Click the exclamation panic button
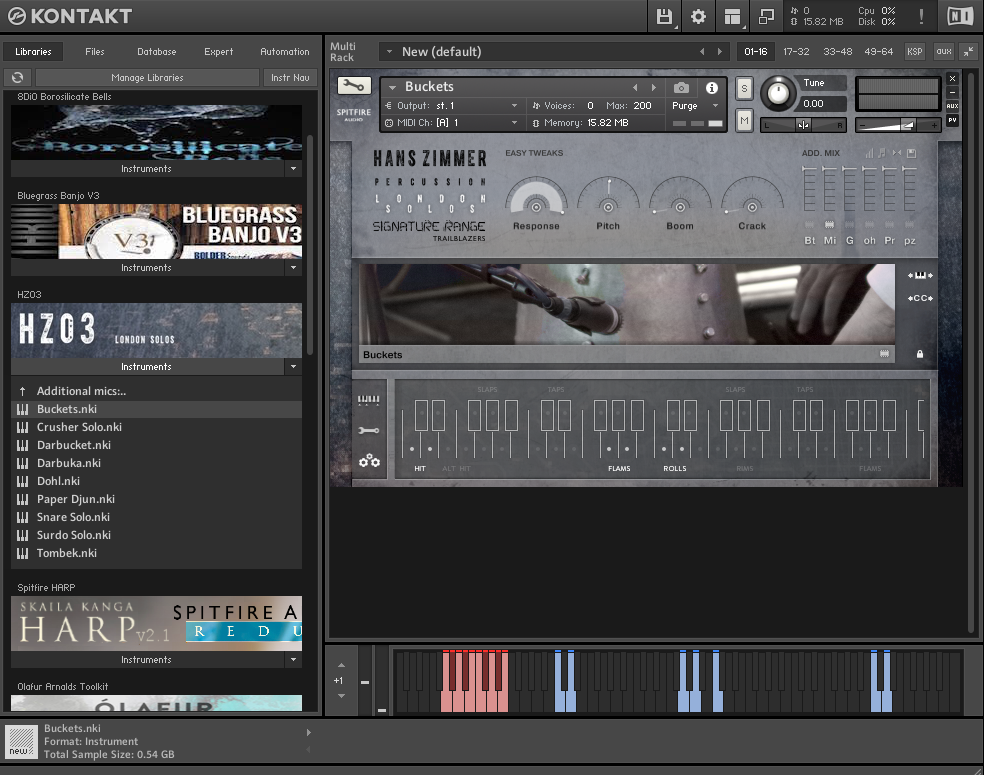Screen dimensions: 984x775 tap(921, 16)
